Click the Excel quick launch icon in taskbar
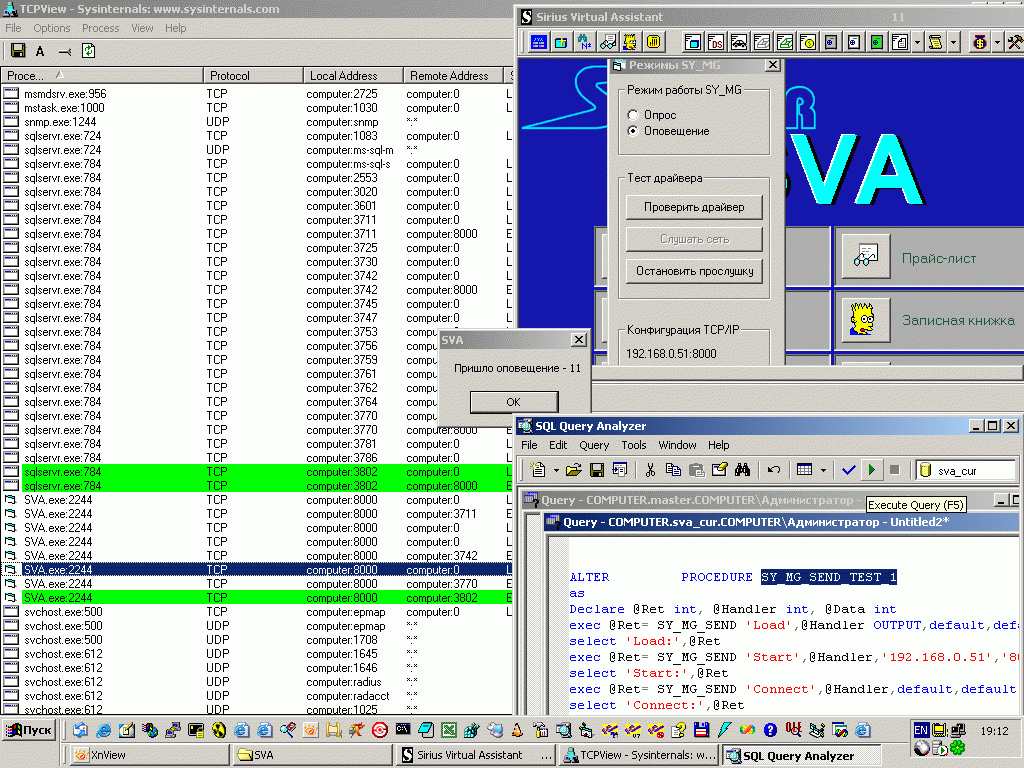The height and width of the screenshot is (768, 1024). click(449, 730)
